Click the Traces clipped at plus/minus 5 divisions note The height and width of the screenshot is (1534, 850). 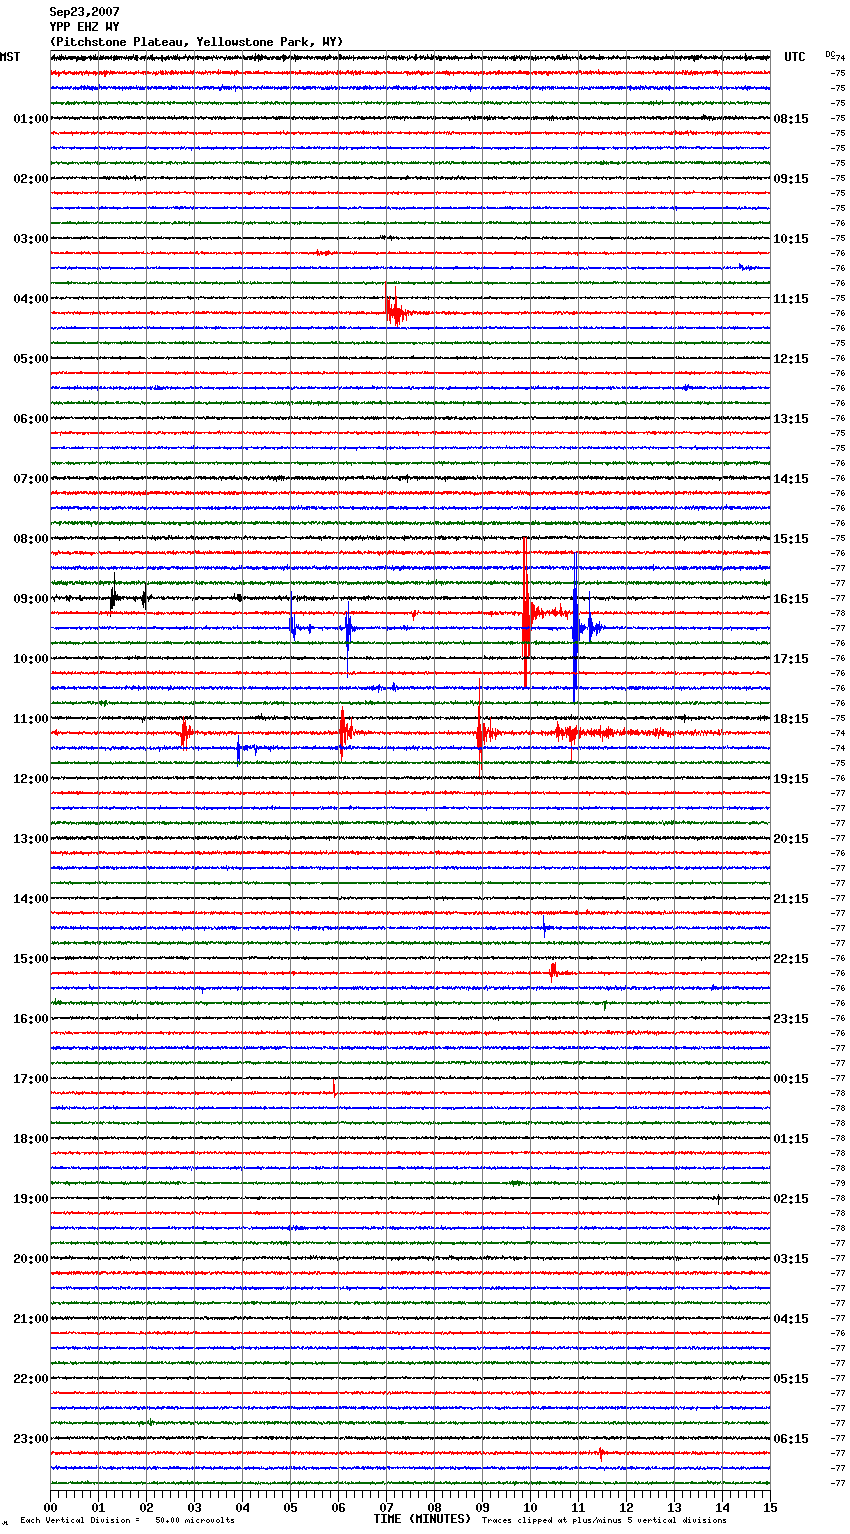[x=604, y=1520]
